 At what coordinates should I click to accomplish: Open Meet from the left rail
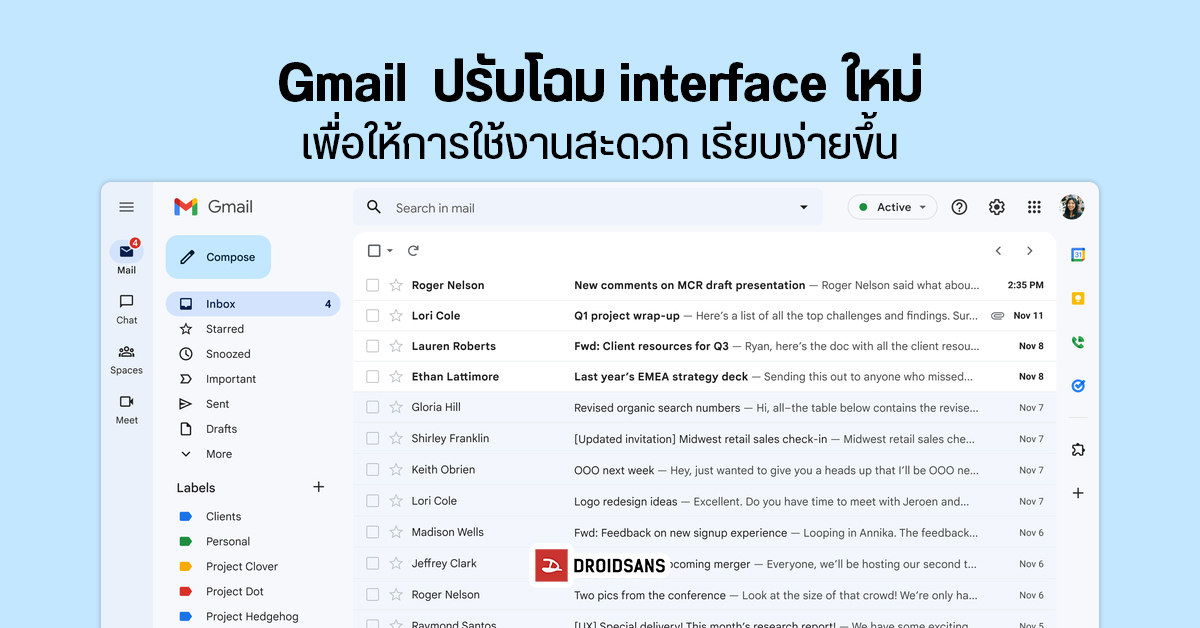[x=126, y=408]
